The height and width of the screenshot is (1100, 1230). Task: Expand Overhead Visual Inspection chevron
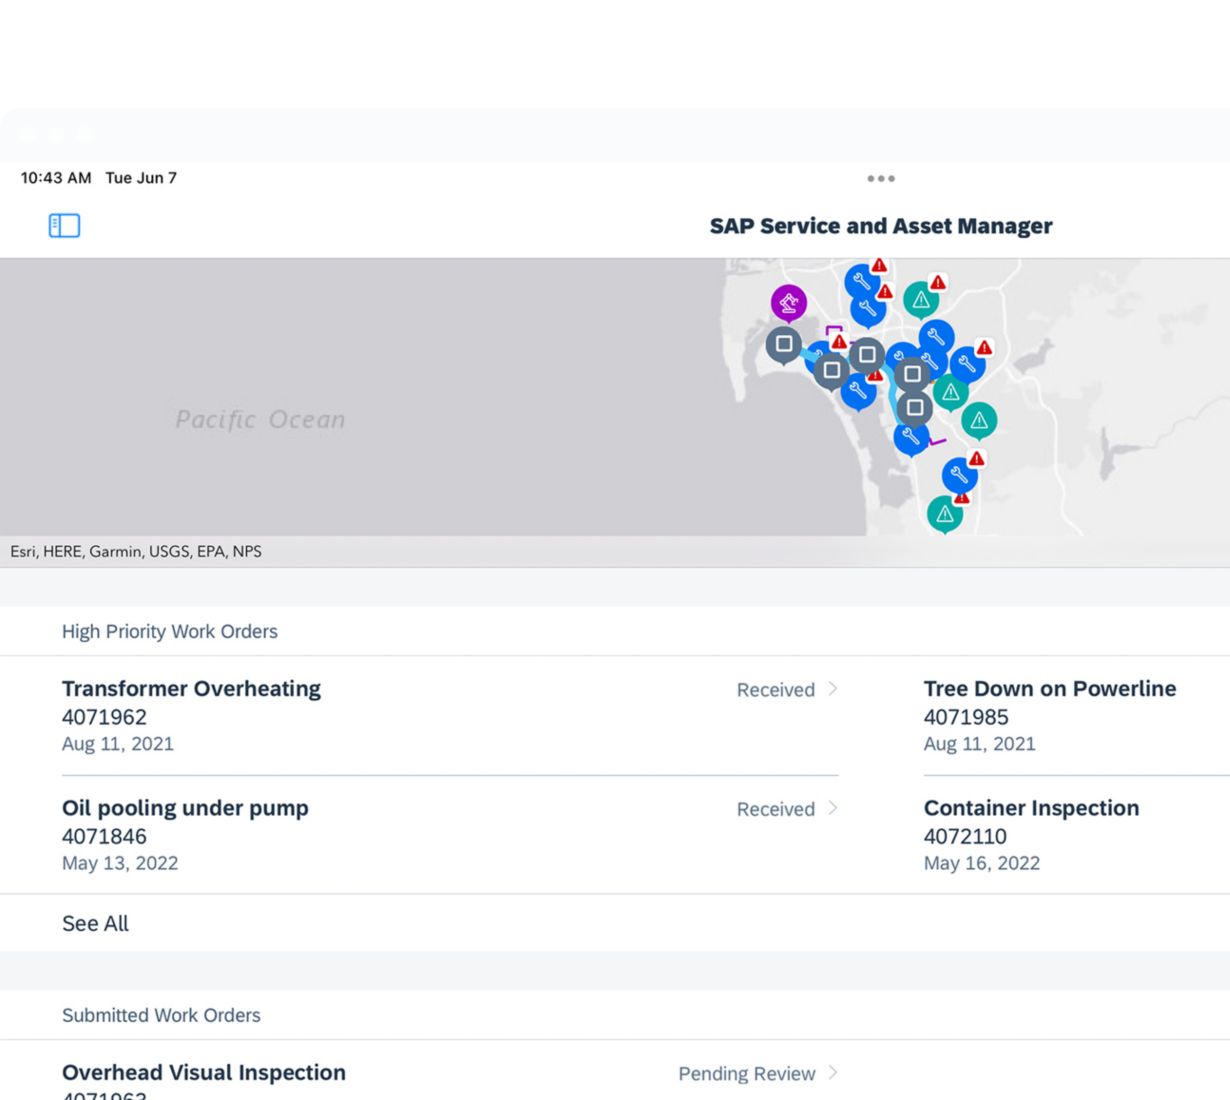click(x=833, y=1073)
